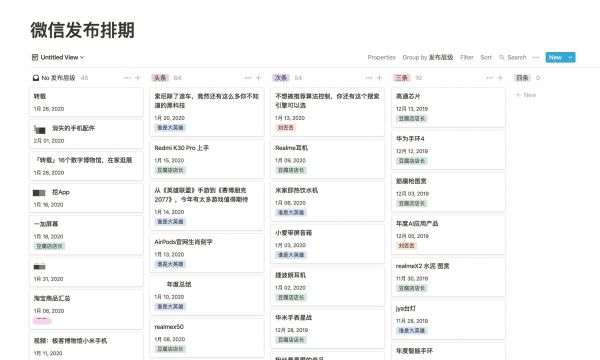
Task: Open the 转载 card dated 1月 26
Action: click(x=86, y=102)
